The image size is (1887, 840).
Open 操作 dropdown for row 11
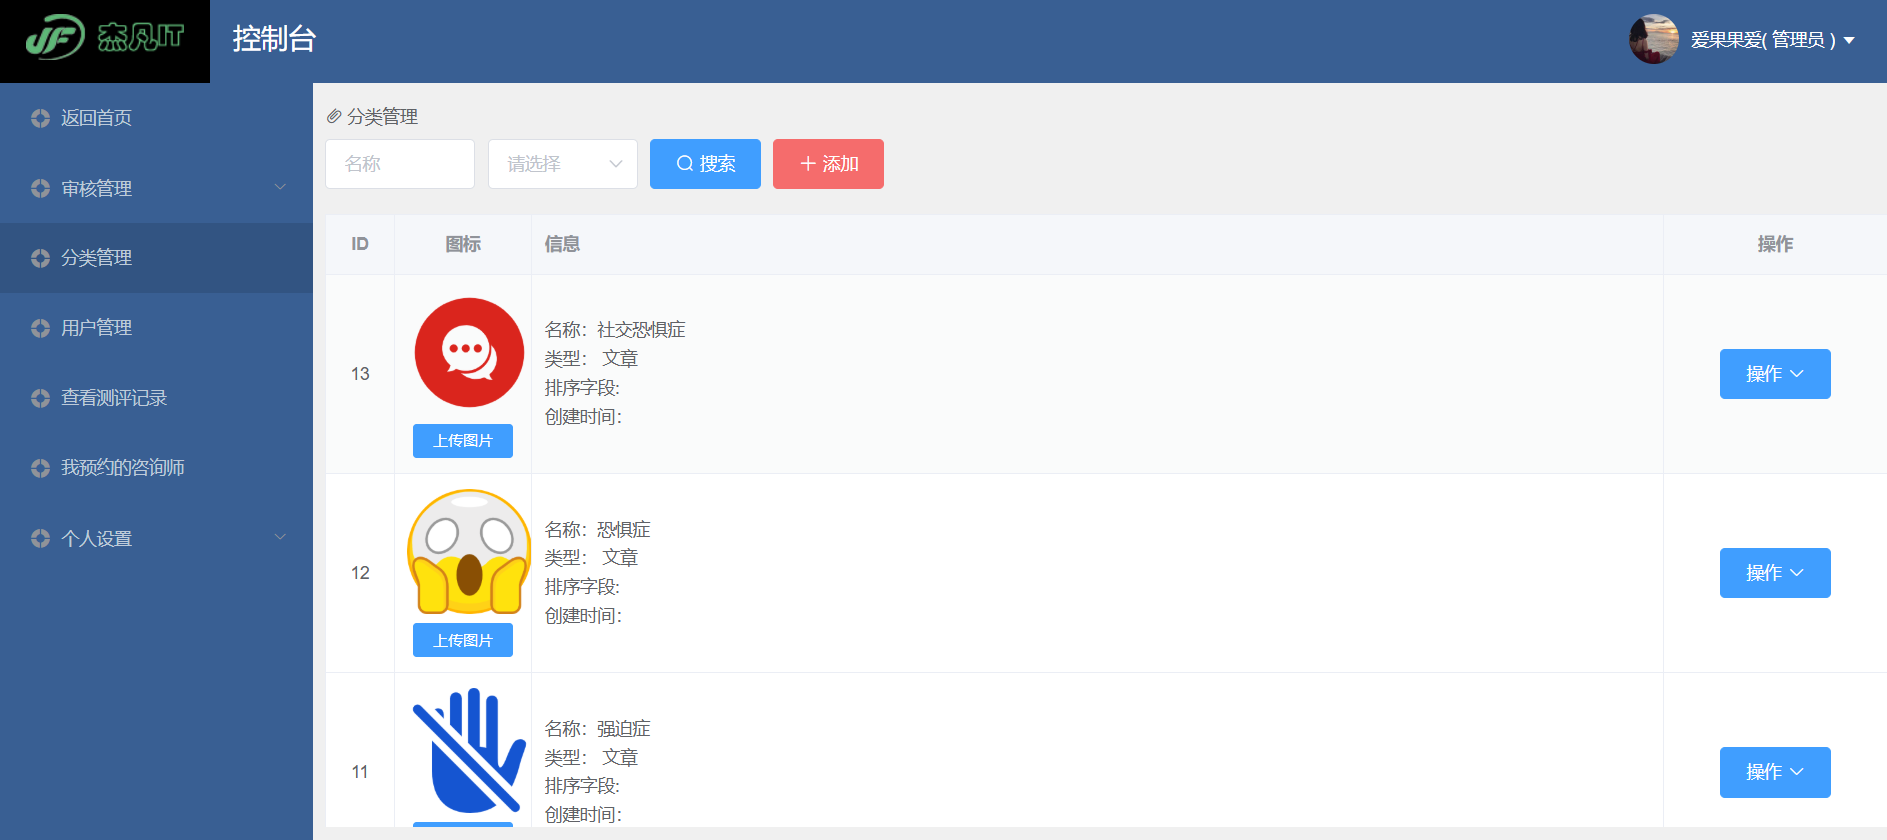pos(1775,772)
